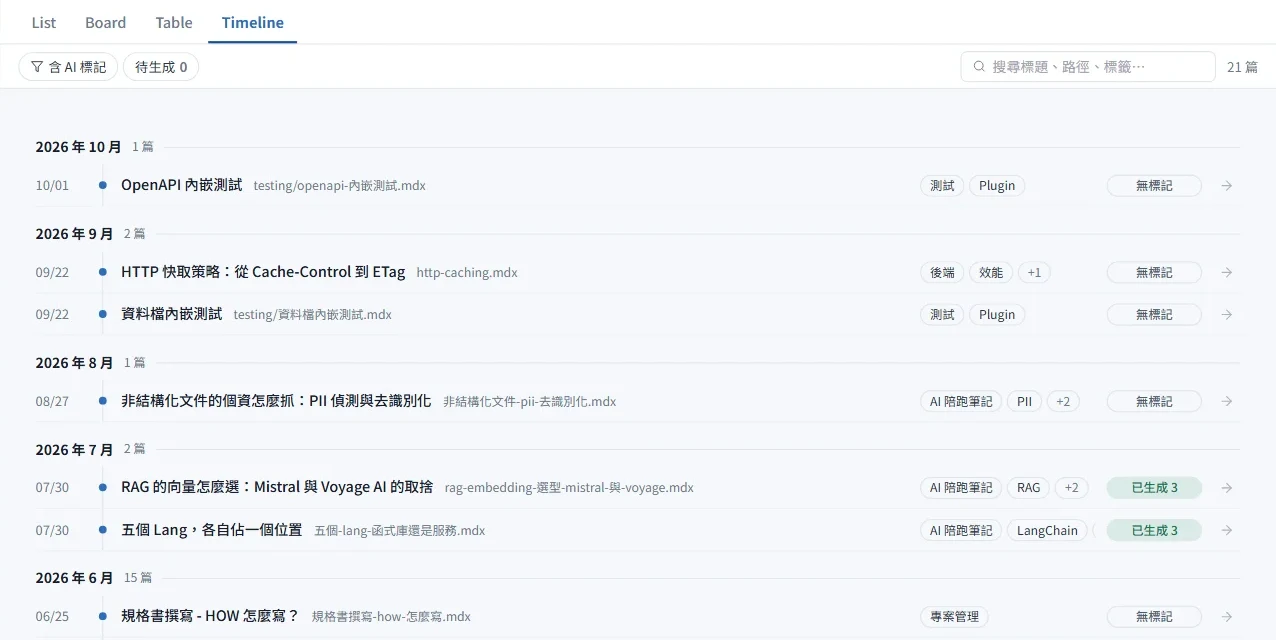Image resolution: width=1276 pixels, height=640 pixels.
Task: Click path rag-embedding-選型-mistral-與-voyage.mdx
Action: tap(569, 488)
